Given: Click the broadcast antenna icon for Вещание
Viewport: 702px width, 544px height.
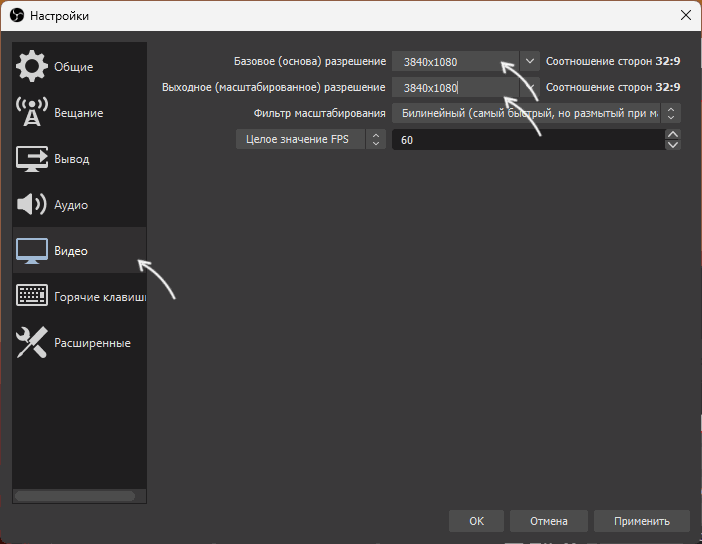Looking at the screenshot, I should [x=32, y=113].
